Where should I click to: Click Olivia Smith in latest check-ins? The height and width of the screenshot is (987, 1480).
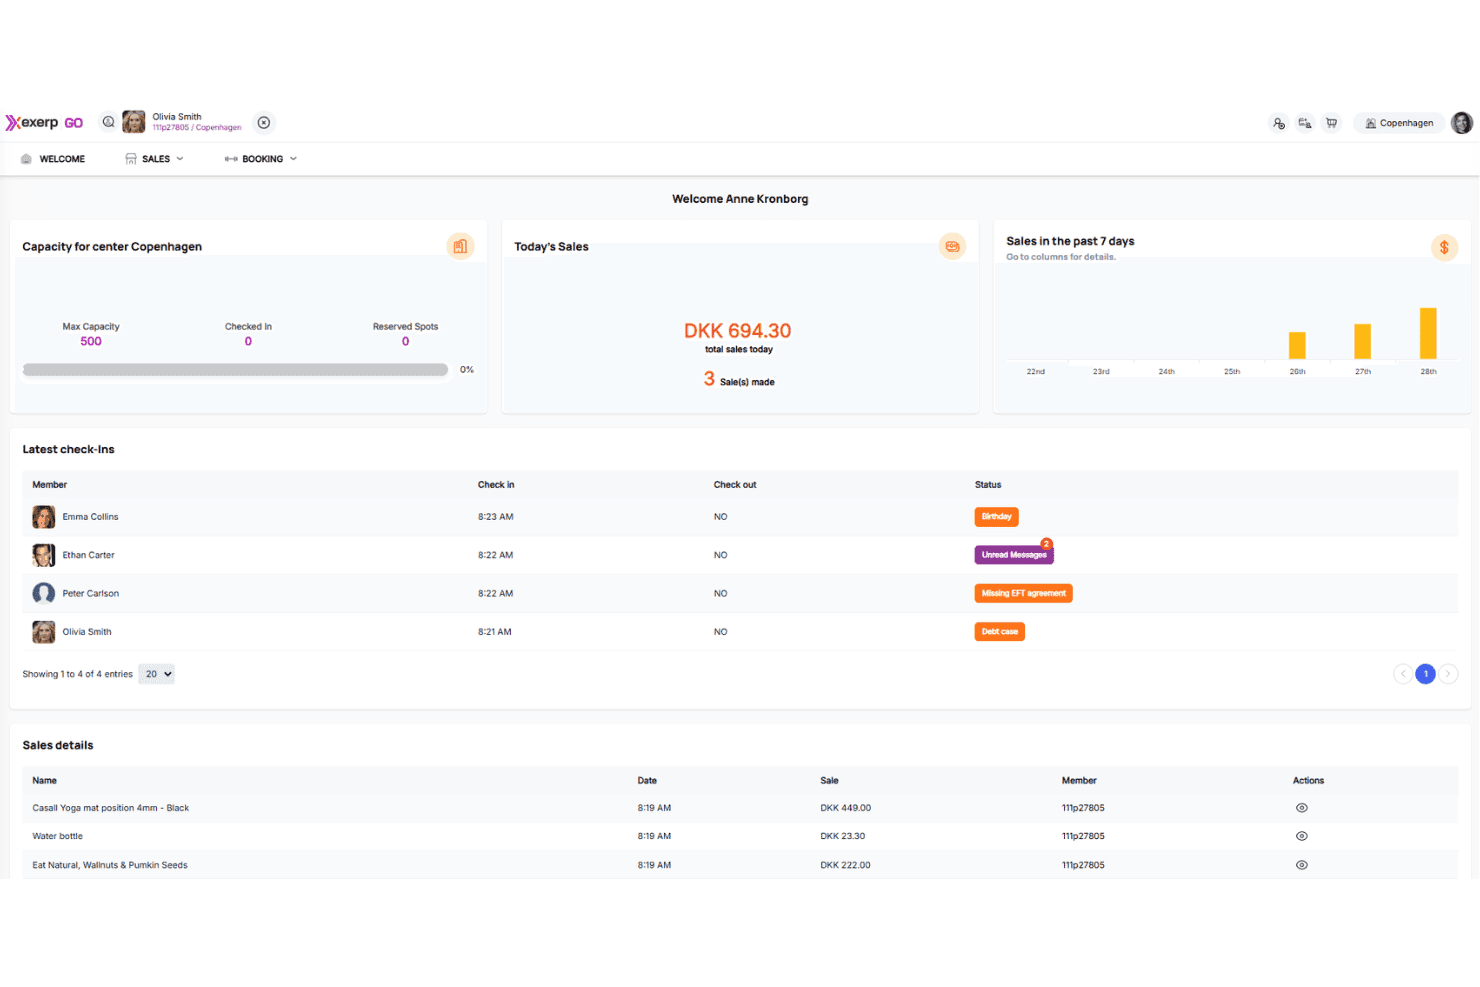click(x=87, y=632)
